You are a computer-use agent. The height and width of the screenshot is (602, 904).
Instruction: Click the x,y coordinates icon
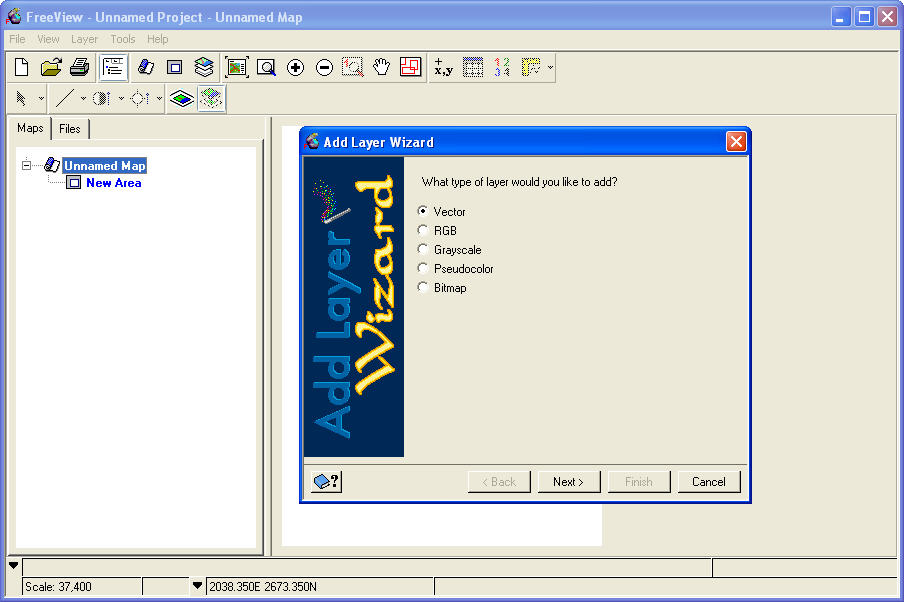coord(443,67)
